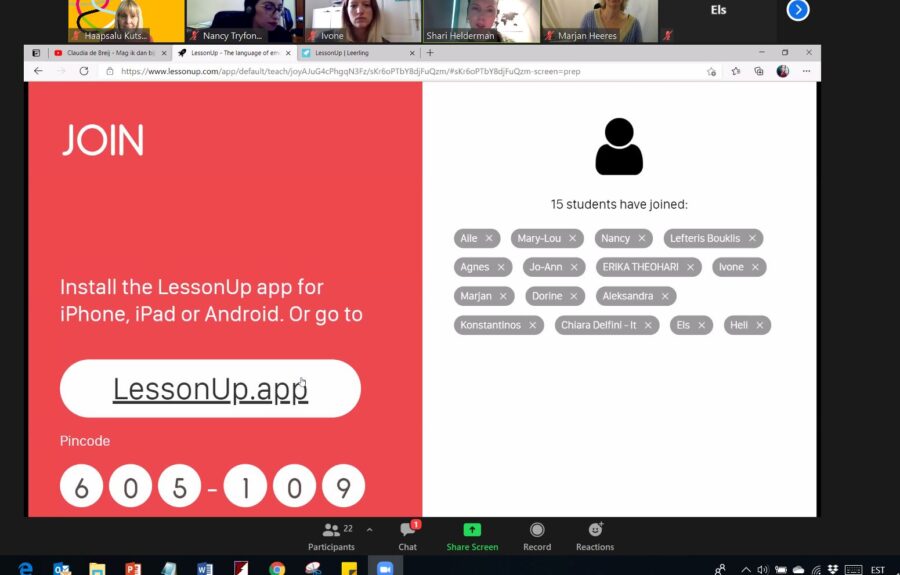Remove student Mary-Lou with her X icon
The height and width of the screenshot is (575, 900).
tap(572, 238)
